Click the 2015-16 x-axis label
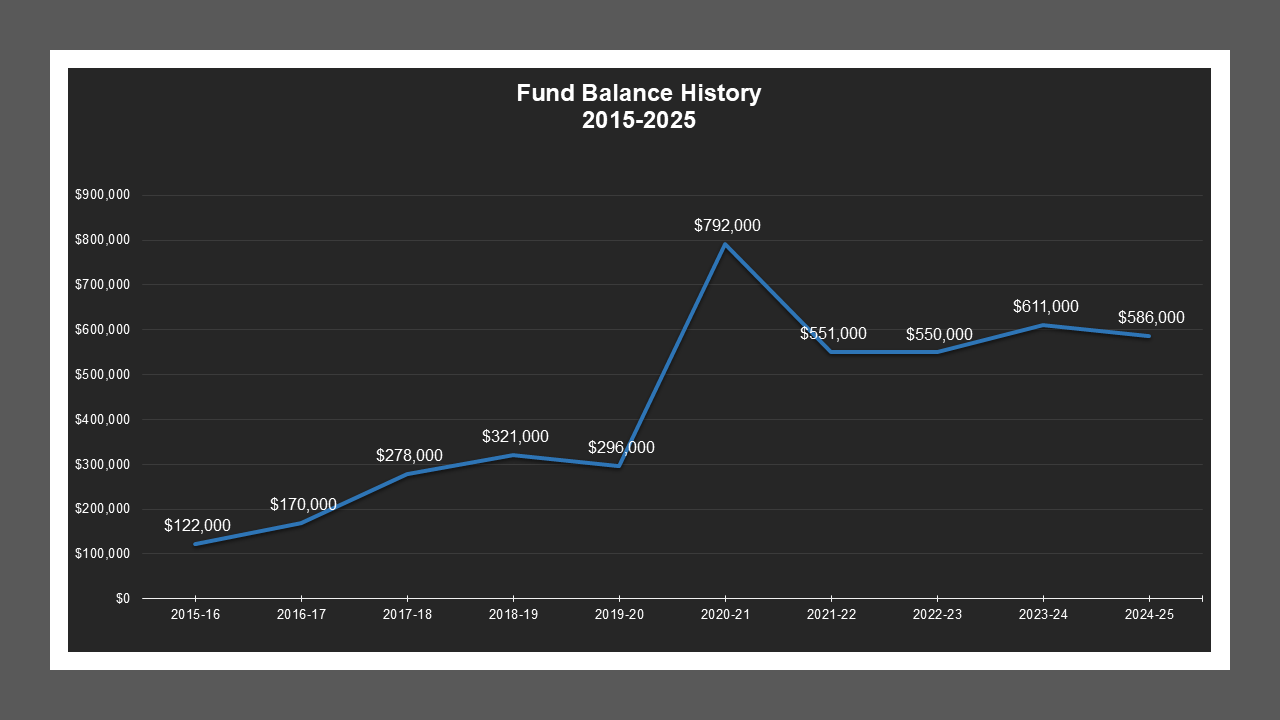This screenshot has height=720, width=1280. (x=195, y=615)
